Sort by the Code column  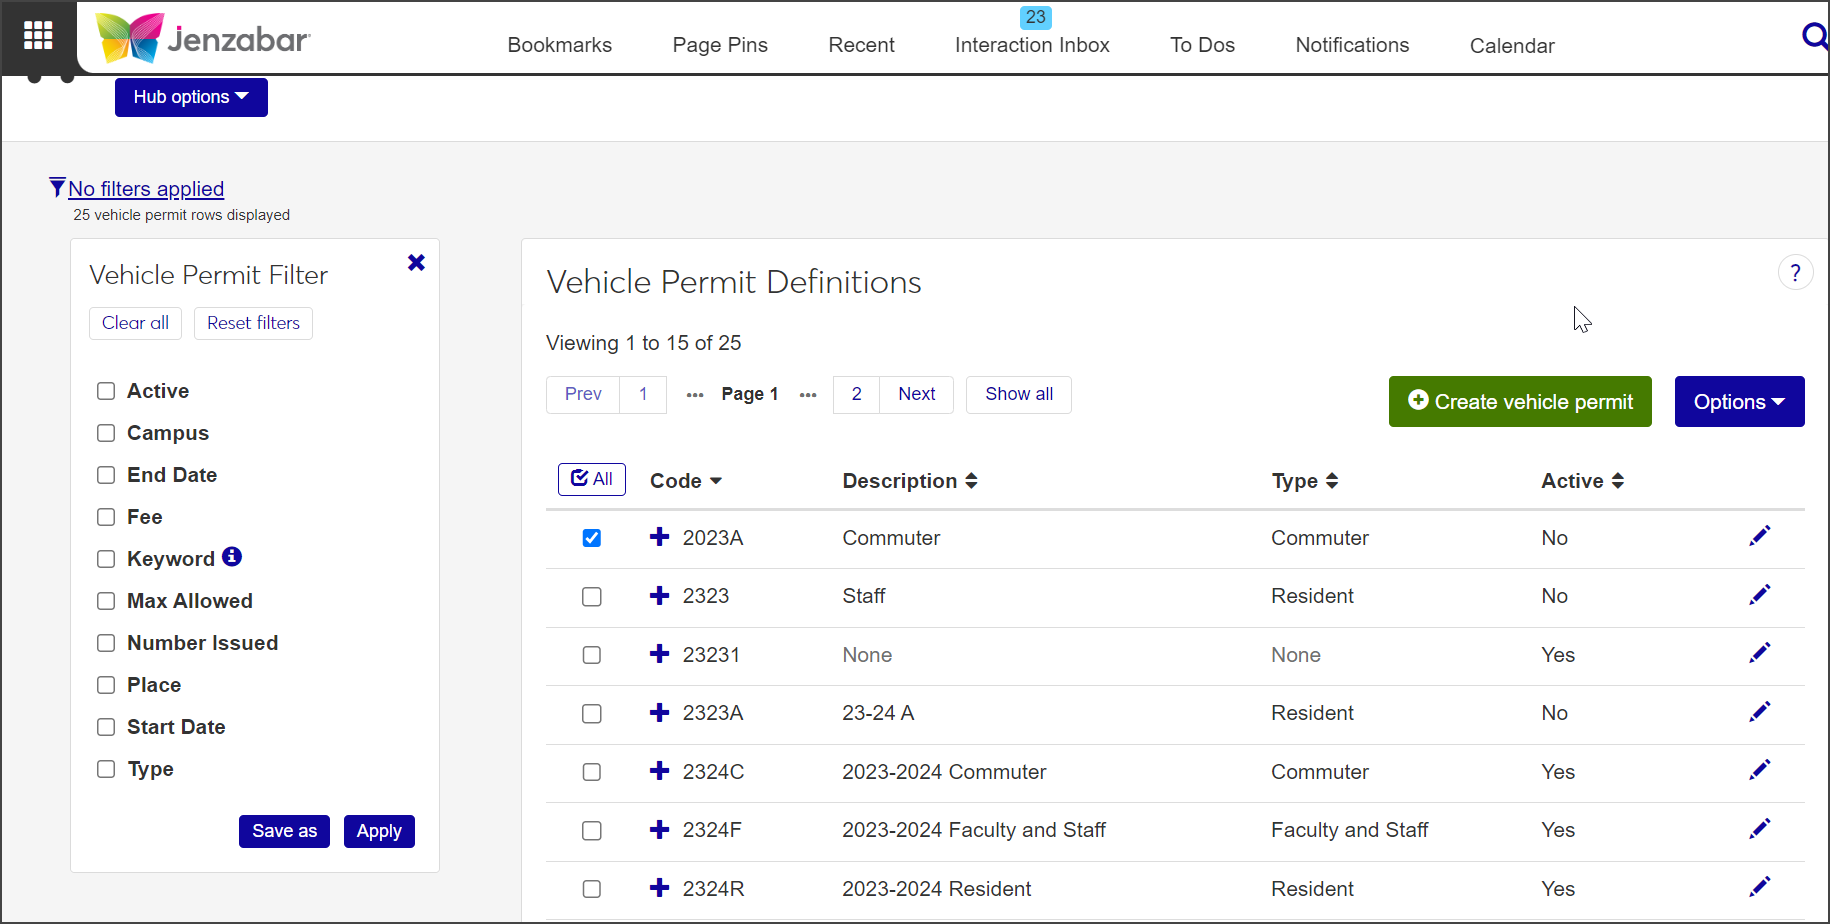click(x=685, y=481)
